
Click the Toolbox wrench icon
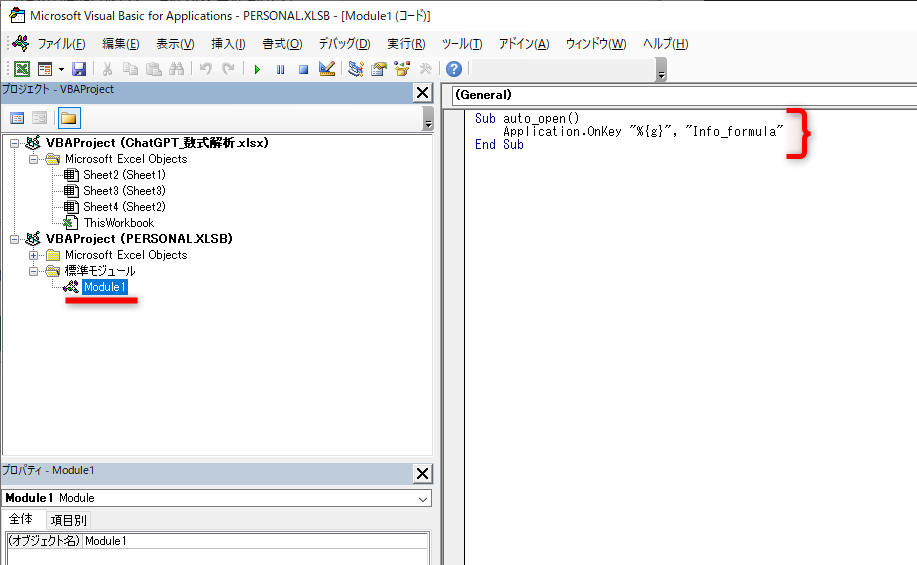(x=425, y=69)
